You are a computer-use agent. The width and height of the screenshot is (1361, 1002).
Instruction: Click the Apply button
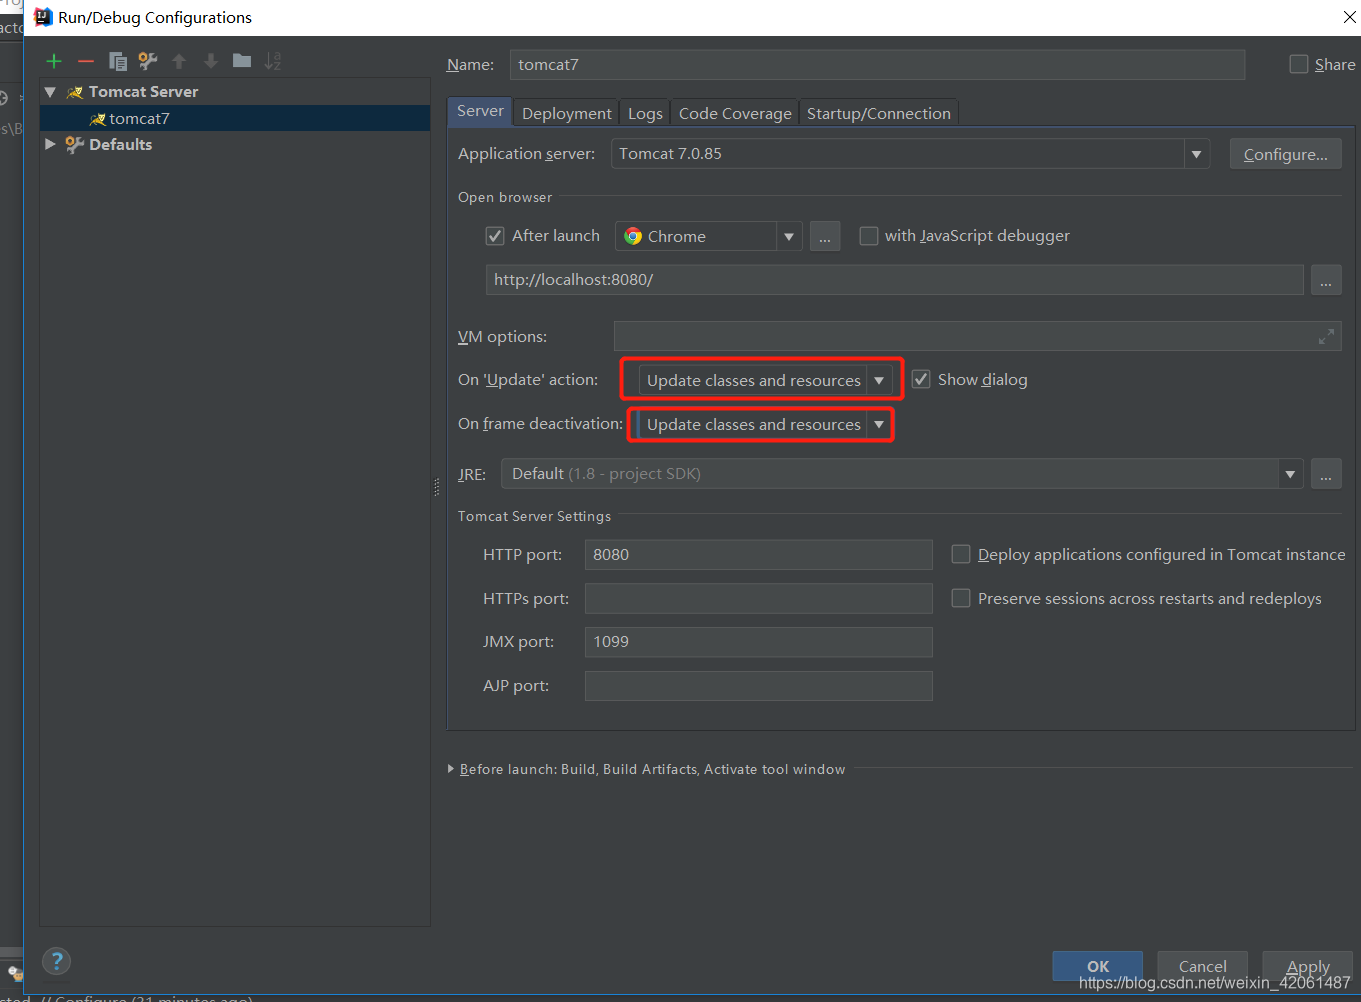1308,966
